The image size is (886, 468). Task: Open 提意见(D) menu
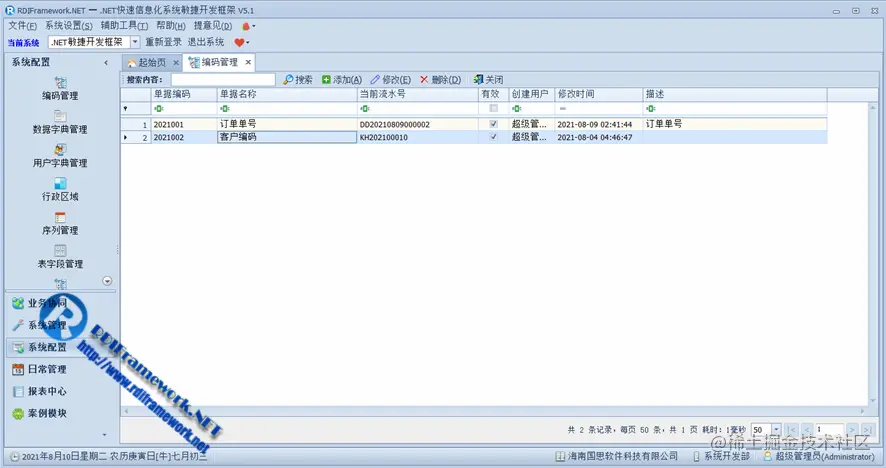tap(212, 26)
